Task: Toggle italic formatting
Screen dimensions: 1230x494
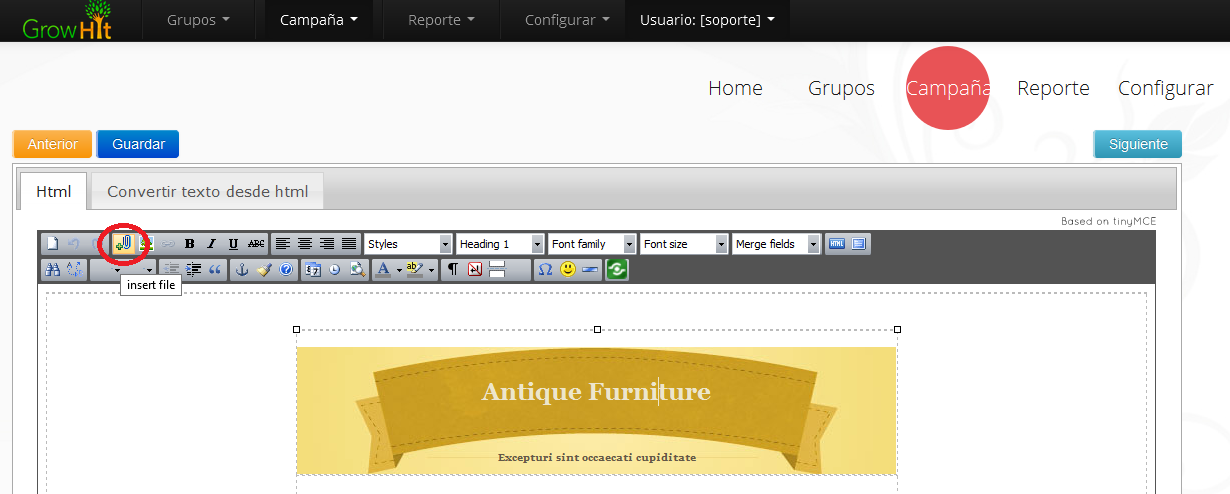Action: [211, 244]
